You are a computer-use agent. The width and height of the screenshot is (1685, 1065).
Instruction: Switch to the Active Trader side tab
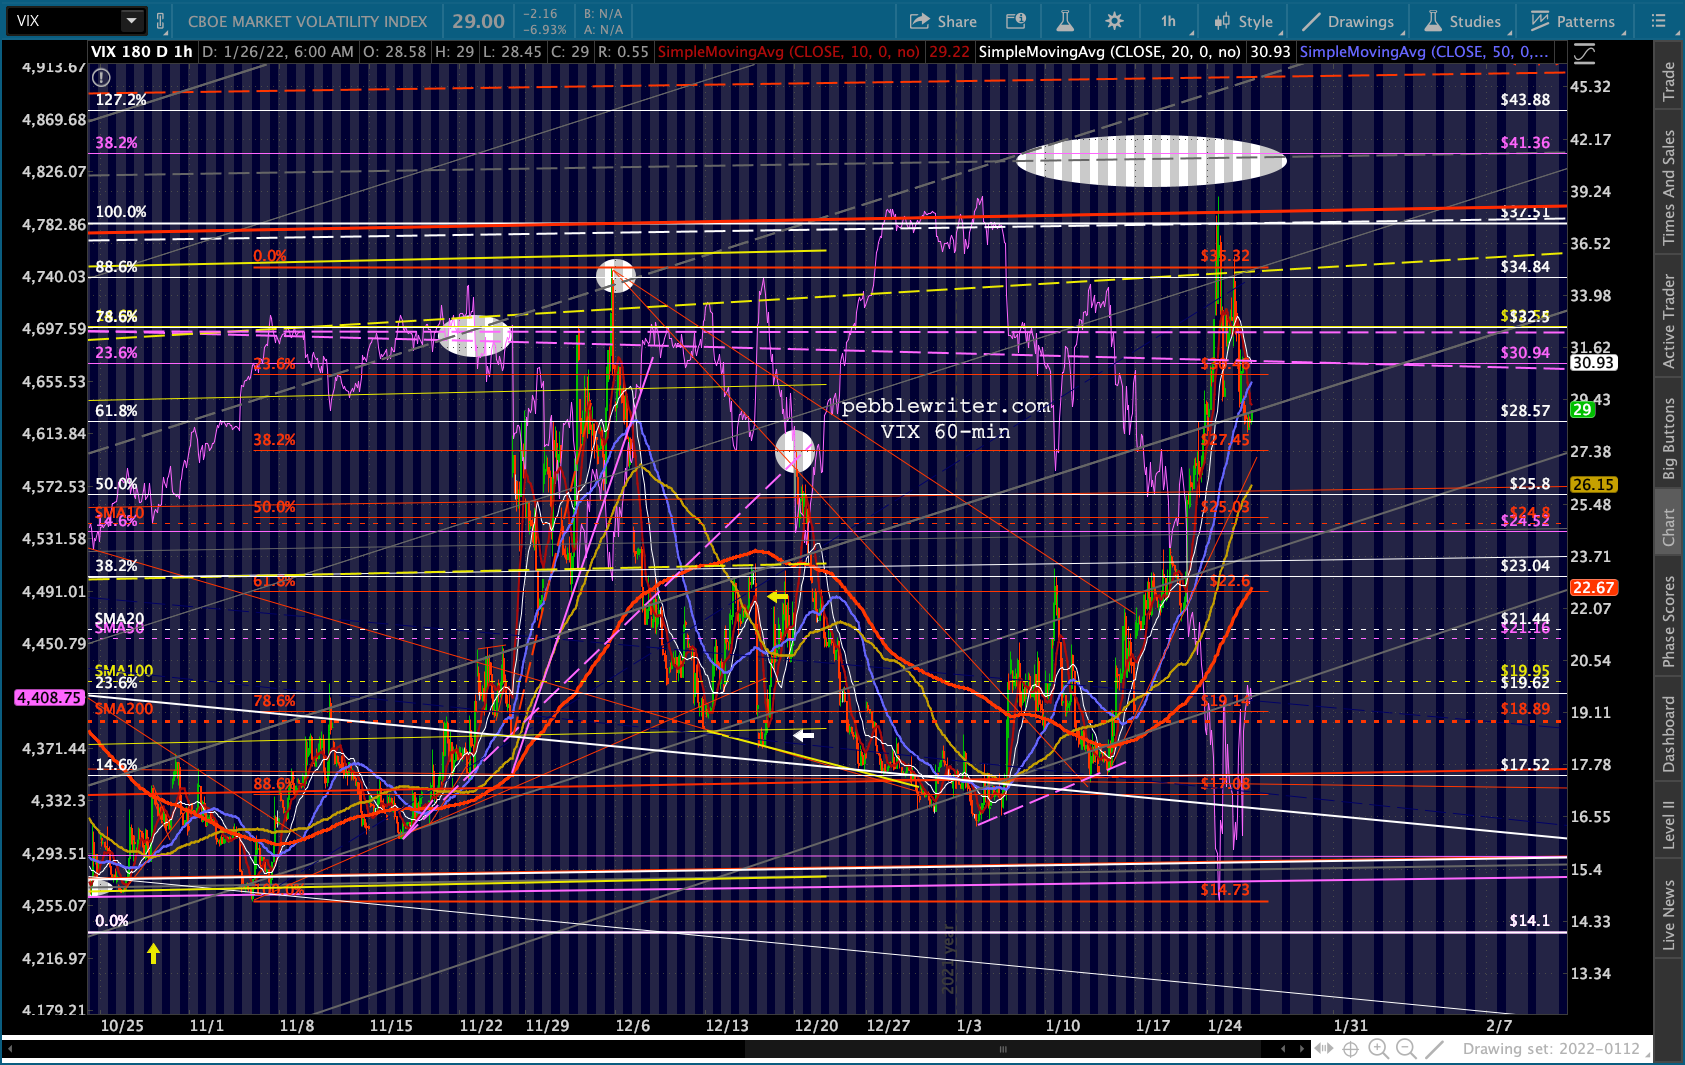(1668, 321)
